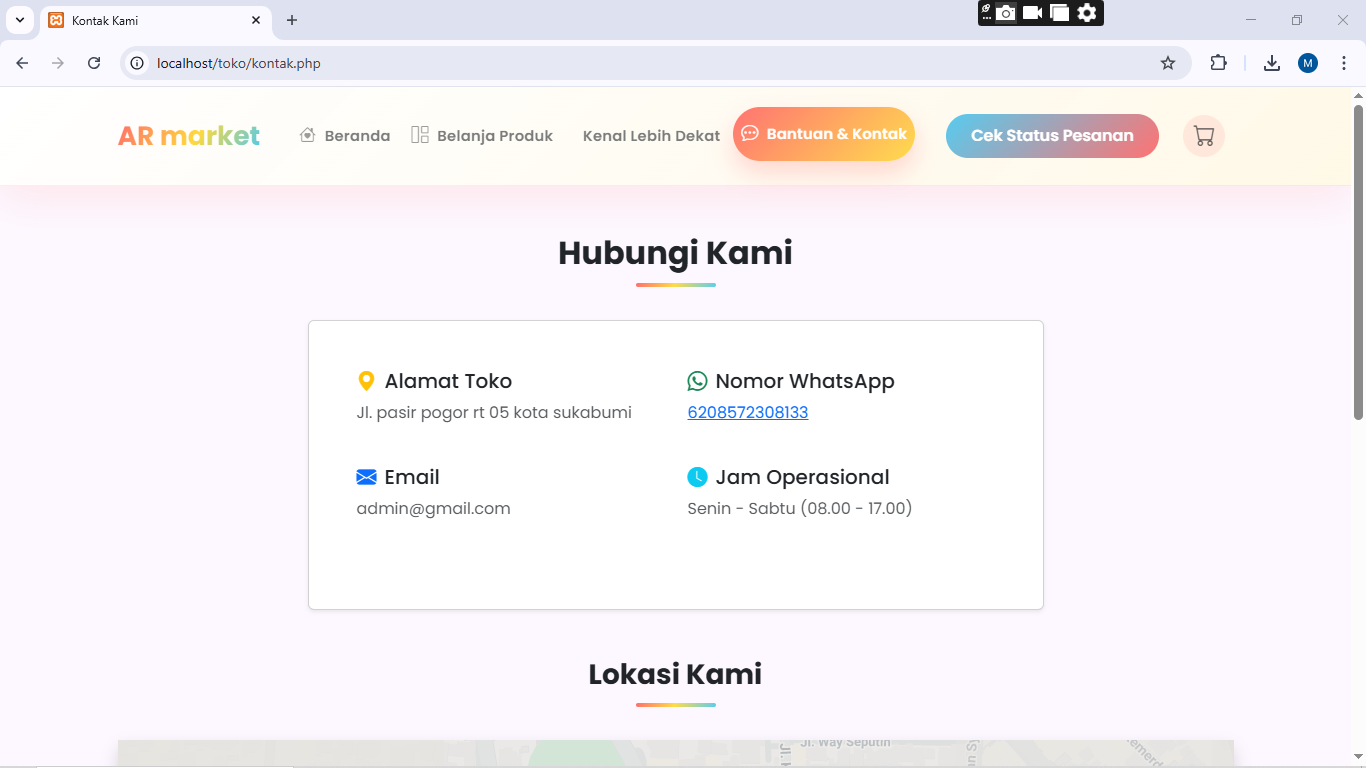Bookmark this page with the star icon
This screenshot has height=768, width=1366.
[x=1168, y=63]
